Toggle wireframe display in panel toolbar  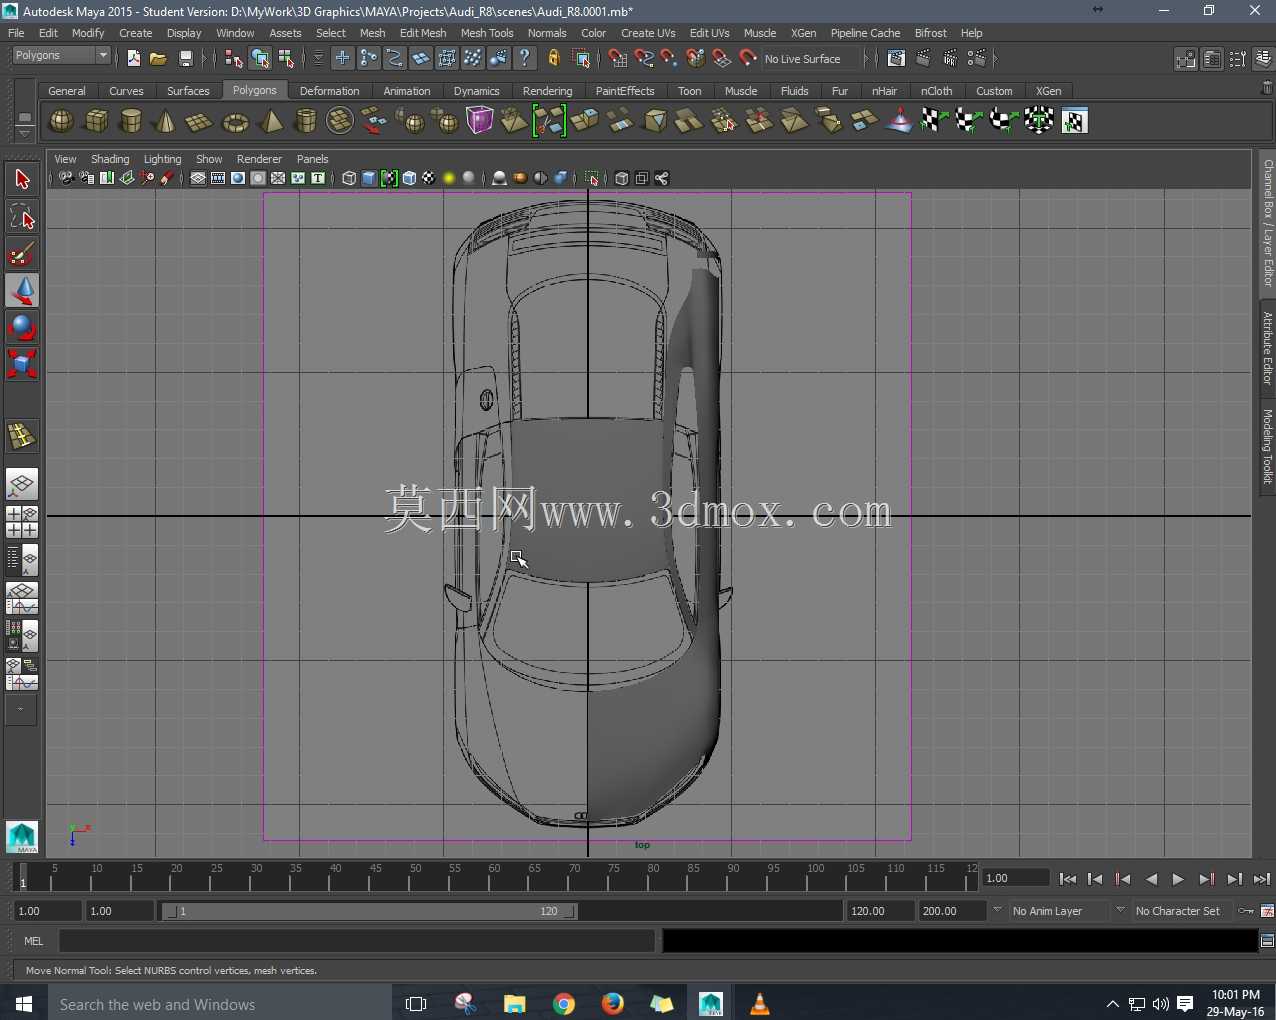[349, 179]
